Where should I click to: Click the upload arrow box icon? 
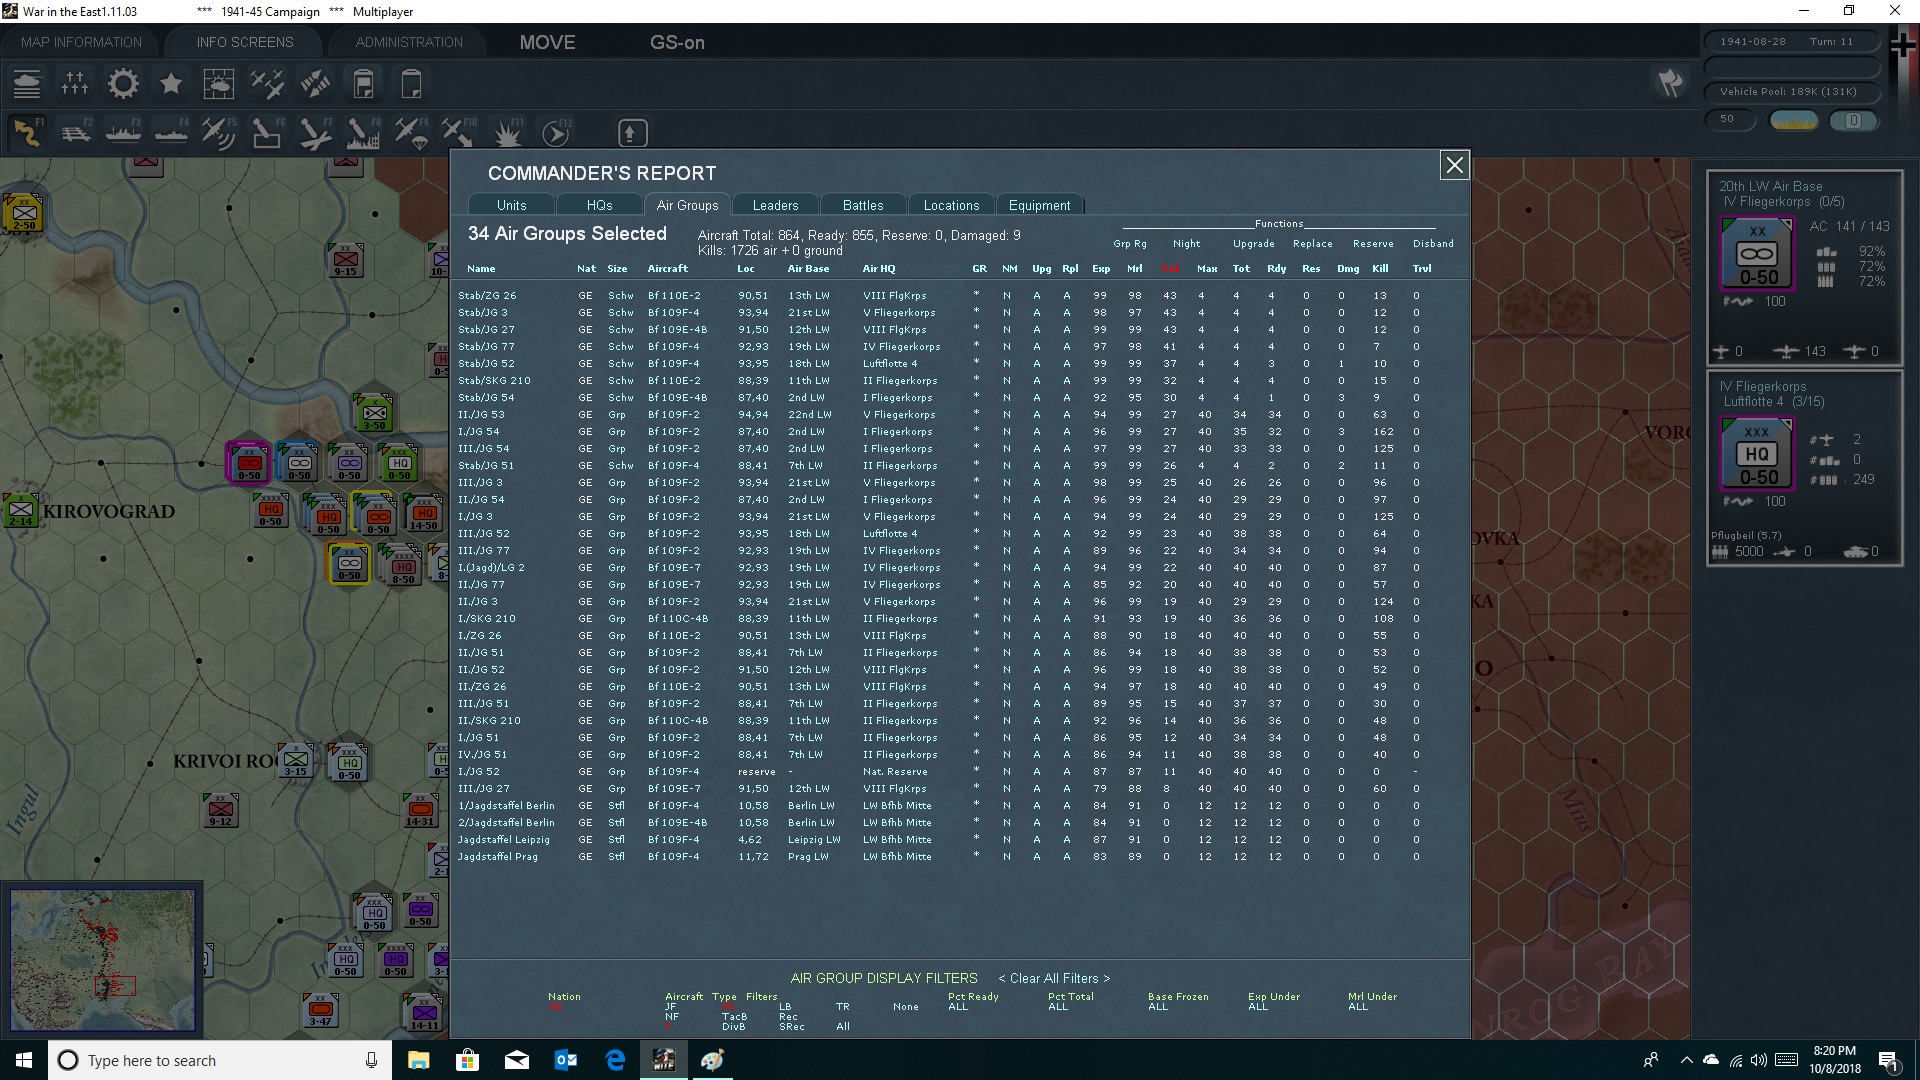632,132
